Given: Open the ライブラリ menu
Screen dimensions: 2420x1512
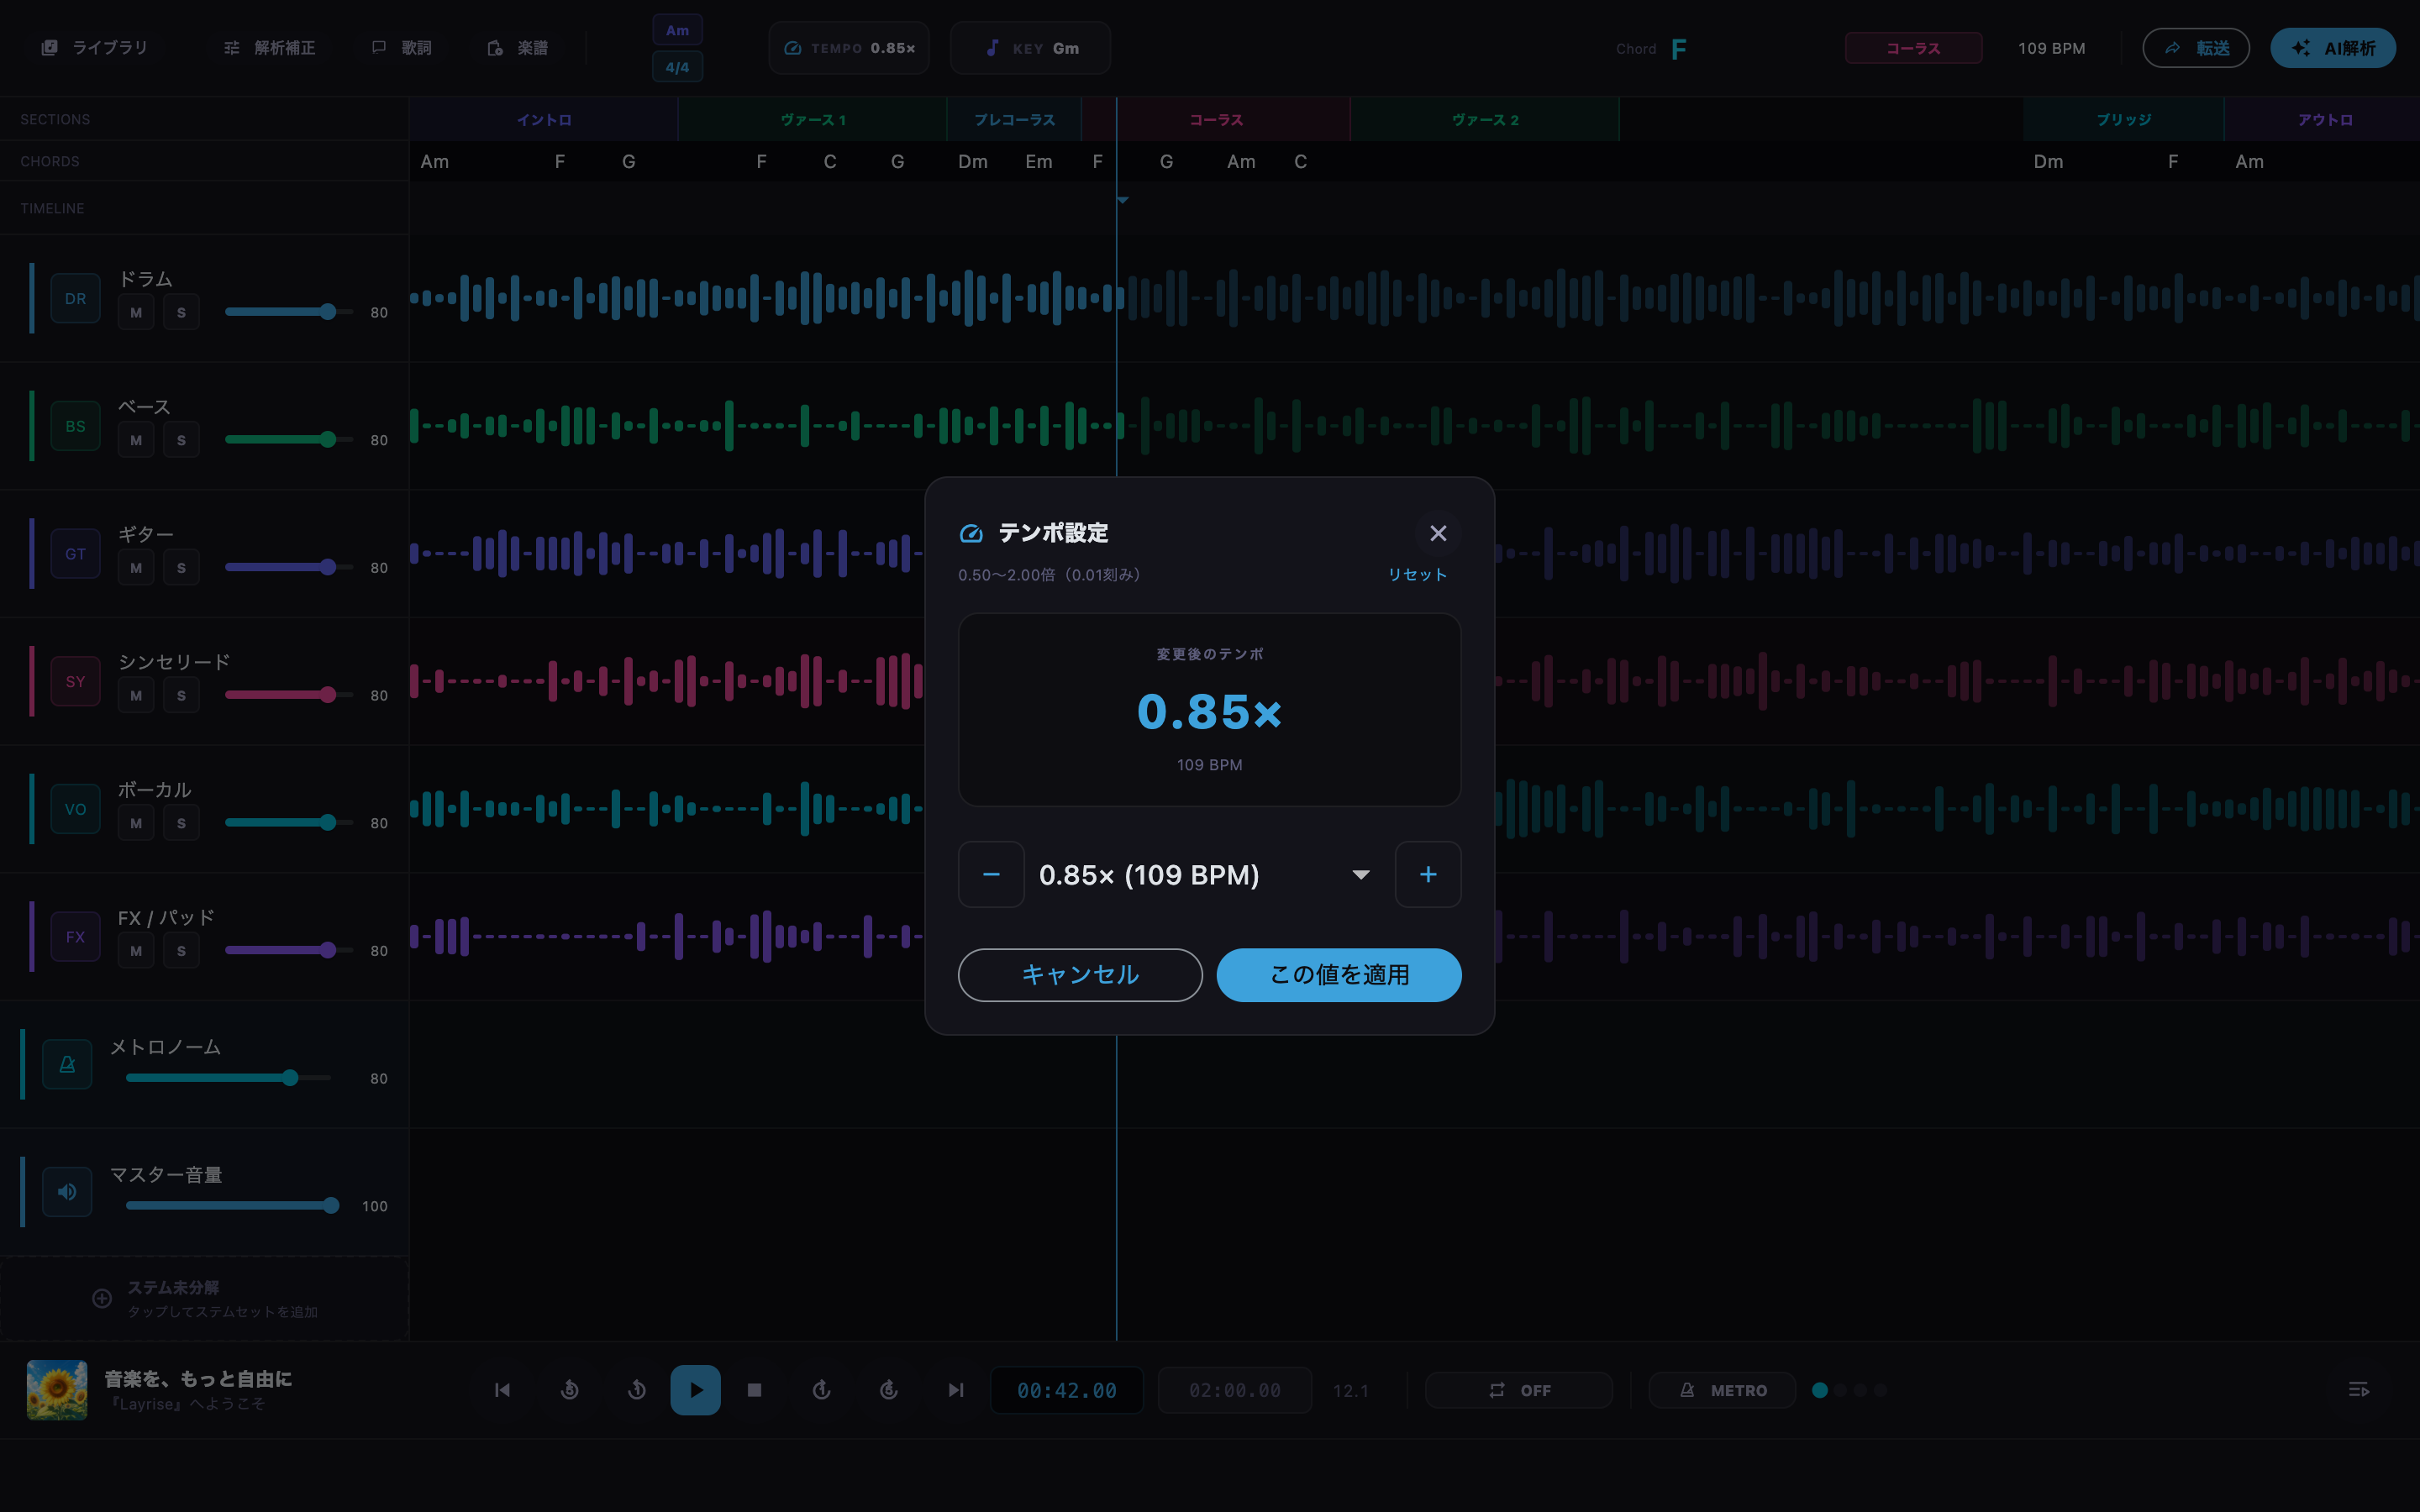Looking at the screenshot, I should click(94, 48).
